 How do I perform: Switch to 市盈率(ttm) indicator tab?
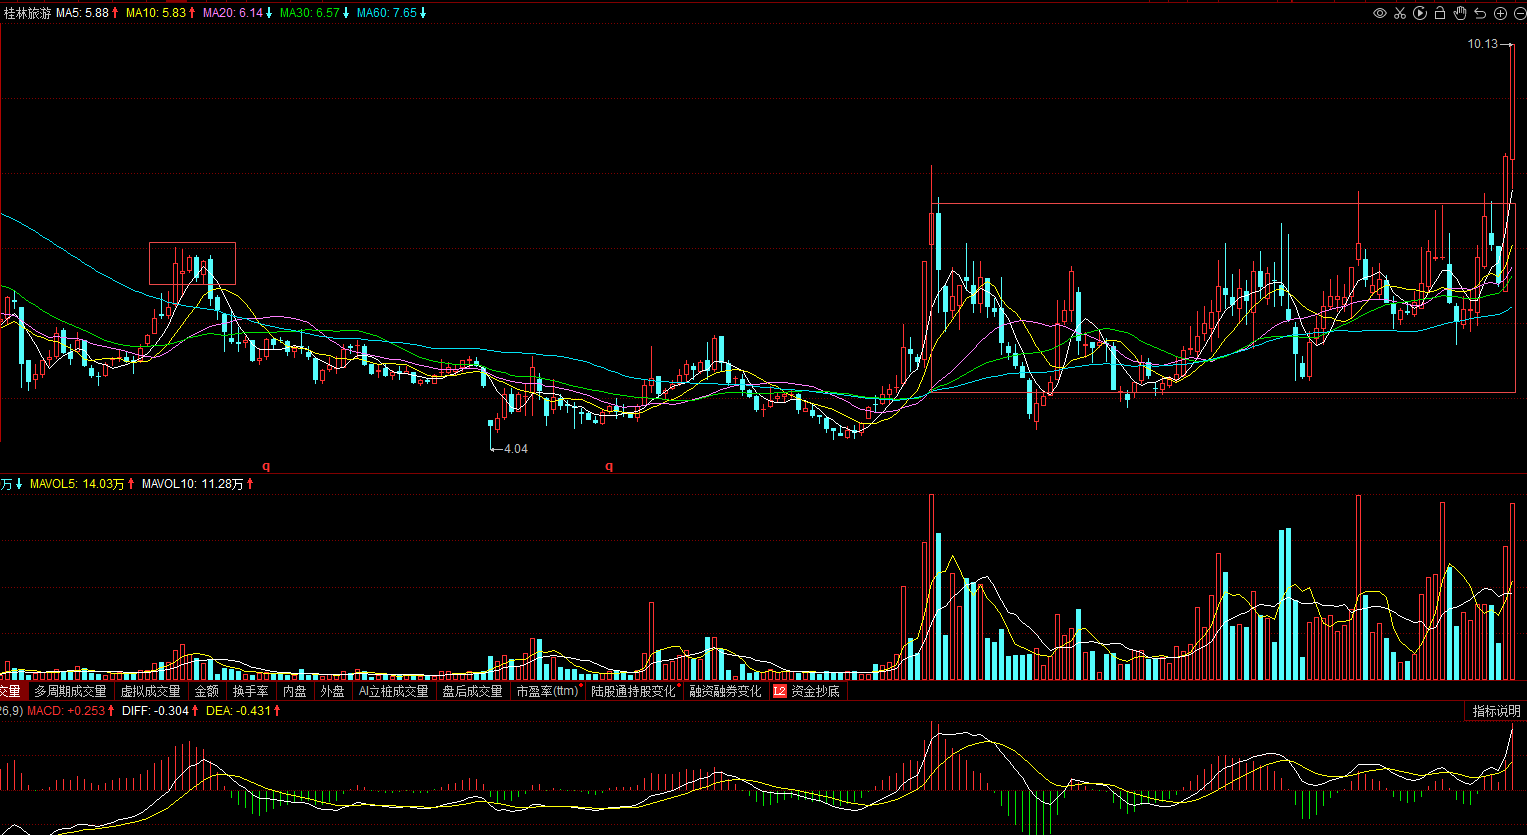coord(548,691)
